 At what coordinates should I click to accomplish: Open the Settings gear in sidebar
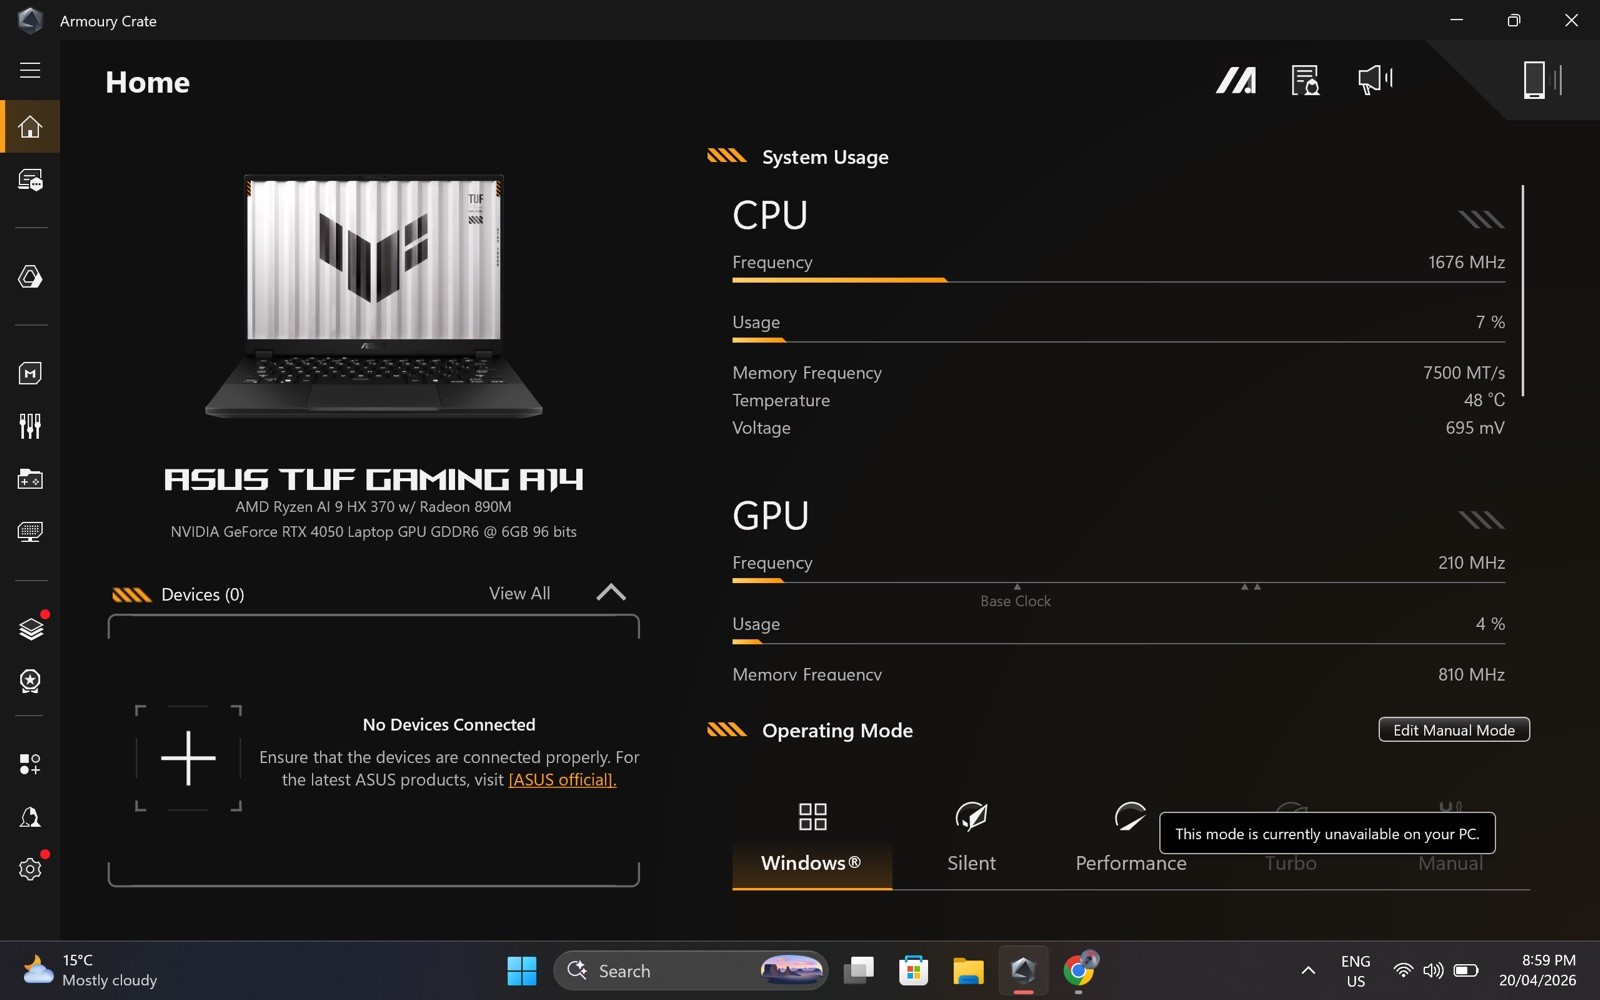30,869
